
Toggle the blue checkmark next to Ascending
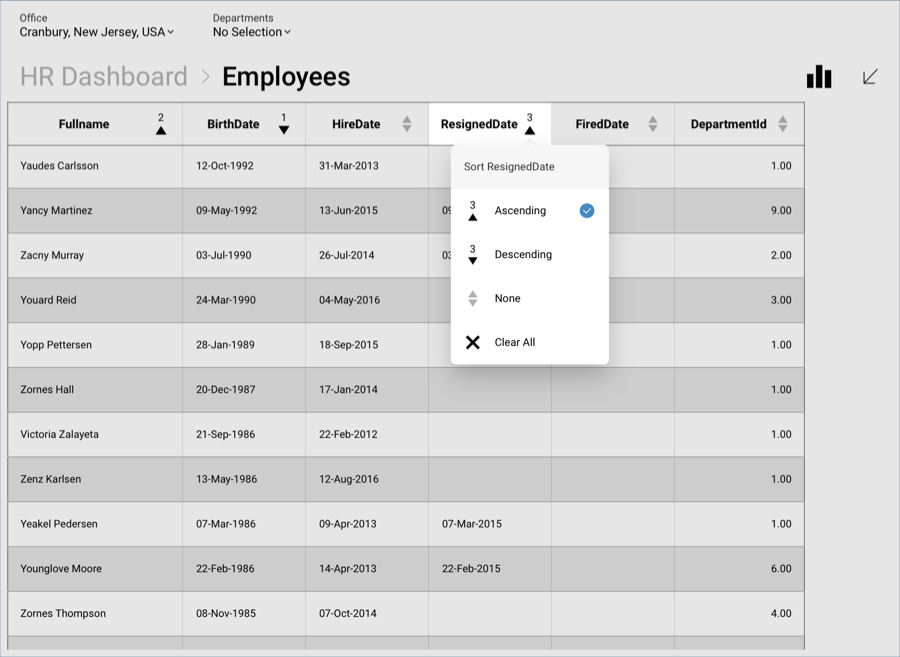click(587, 211)
